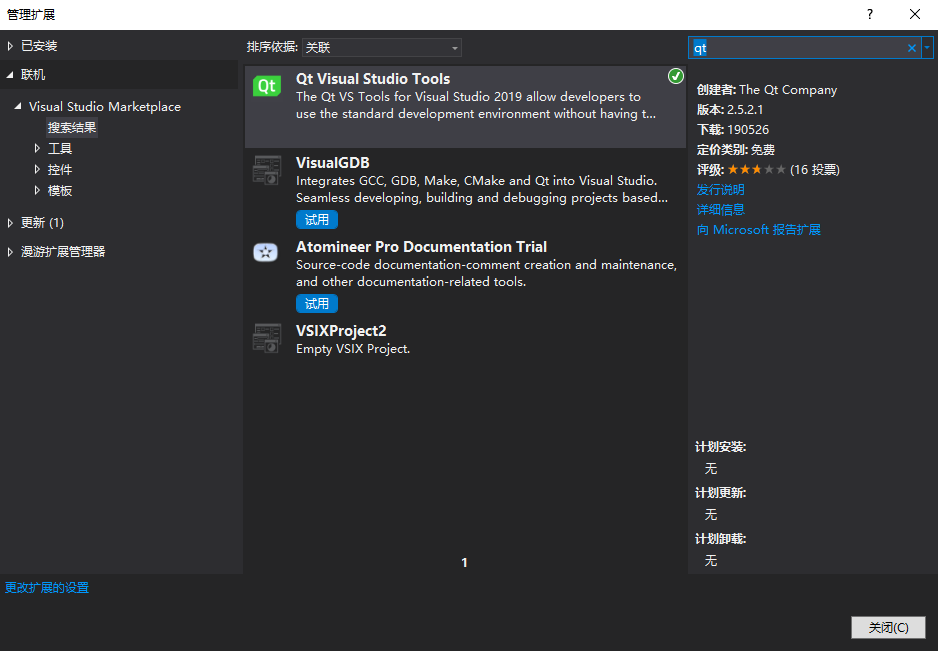938x651 pixels.
Task: Expand the 工具 category
Action: click(37, 148)
